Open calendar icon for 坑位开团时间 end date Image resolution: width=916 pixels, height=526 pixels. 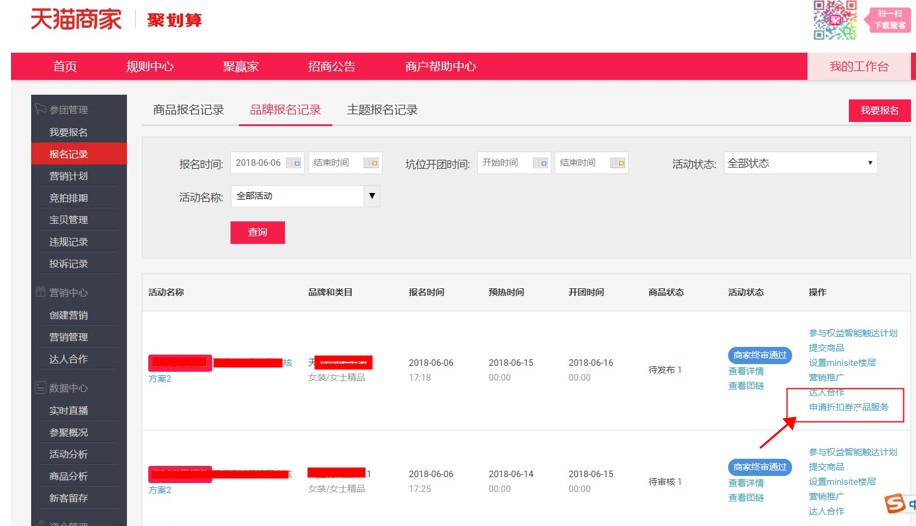click(618, 163)
